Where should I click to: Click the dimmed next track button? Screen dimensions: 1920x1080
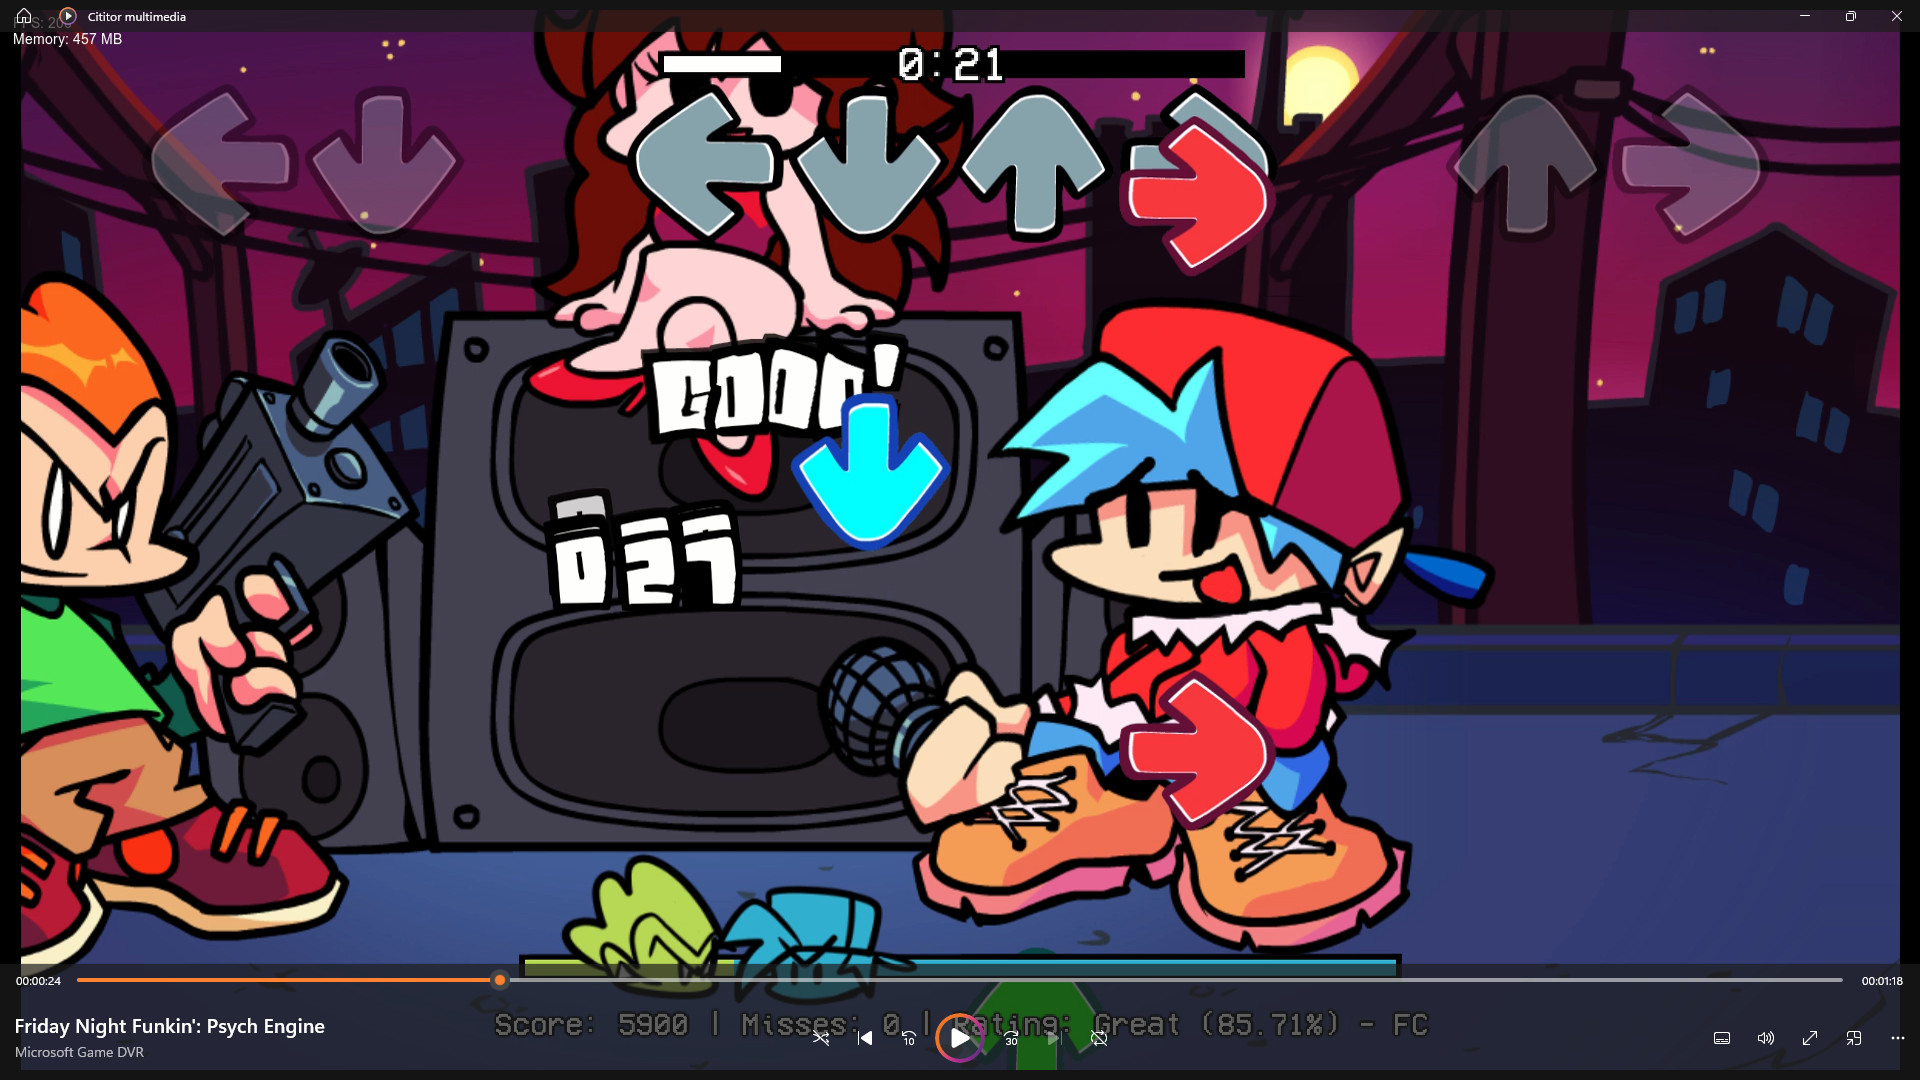tap(1055, 1038)
